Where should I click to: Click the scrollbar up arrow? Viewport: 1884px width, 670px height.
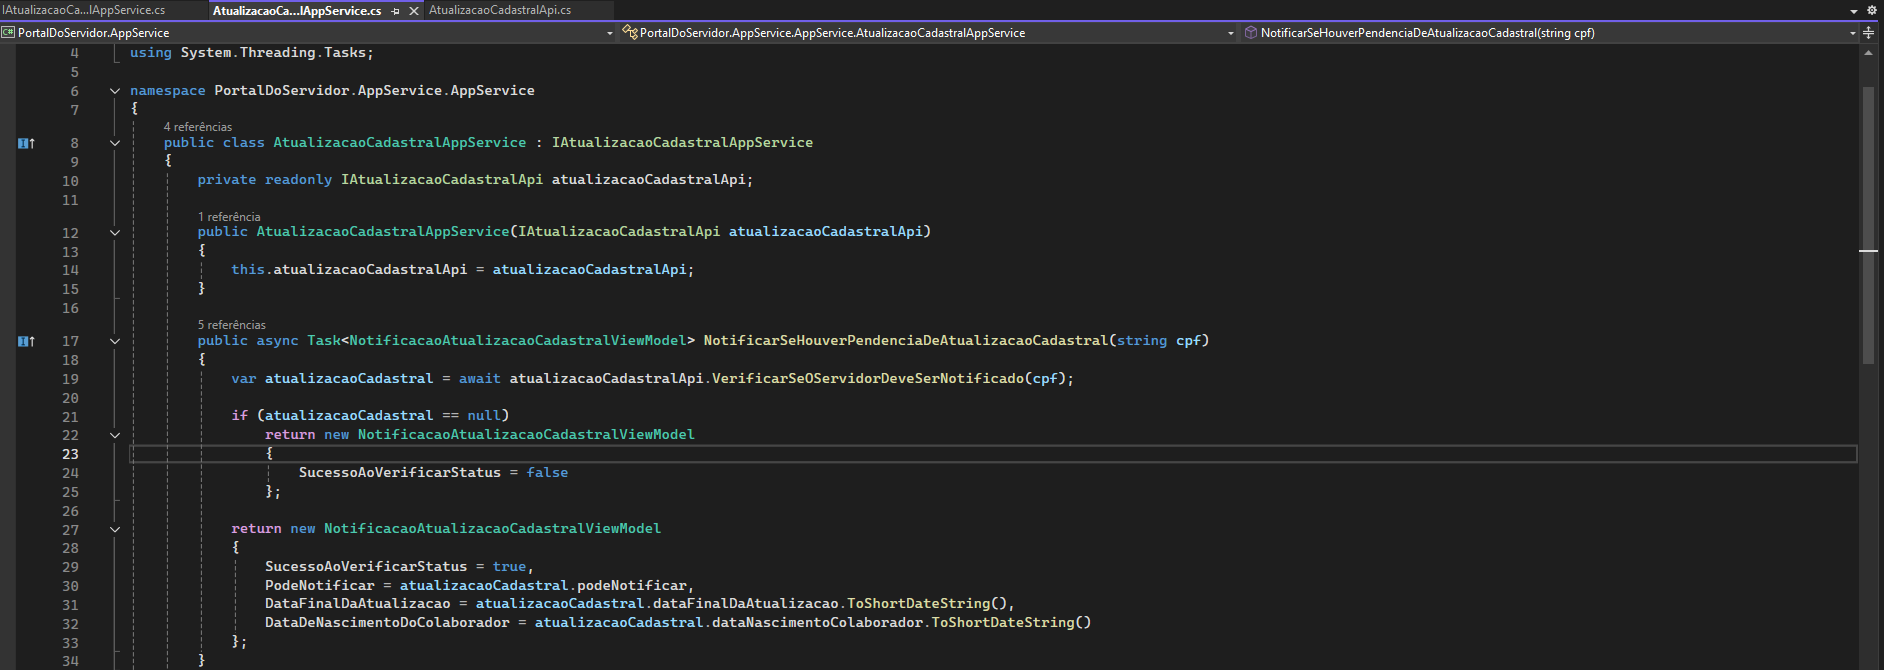pyautogui.click(x=1868, y=53)
